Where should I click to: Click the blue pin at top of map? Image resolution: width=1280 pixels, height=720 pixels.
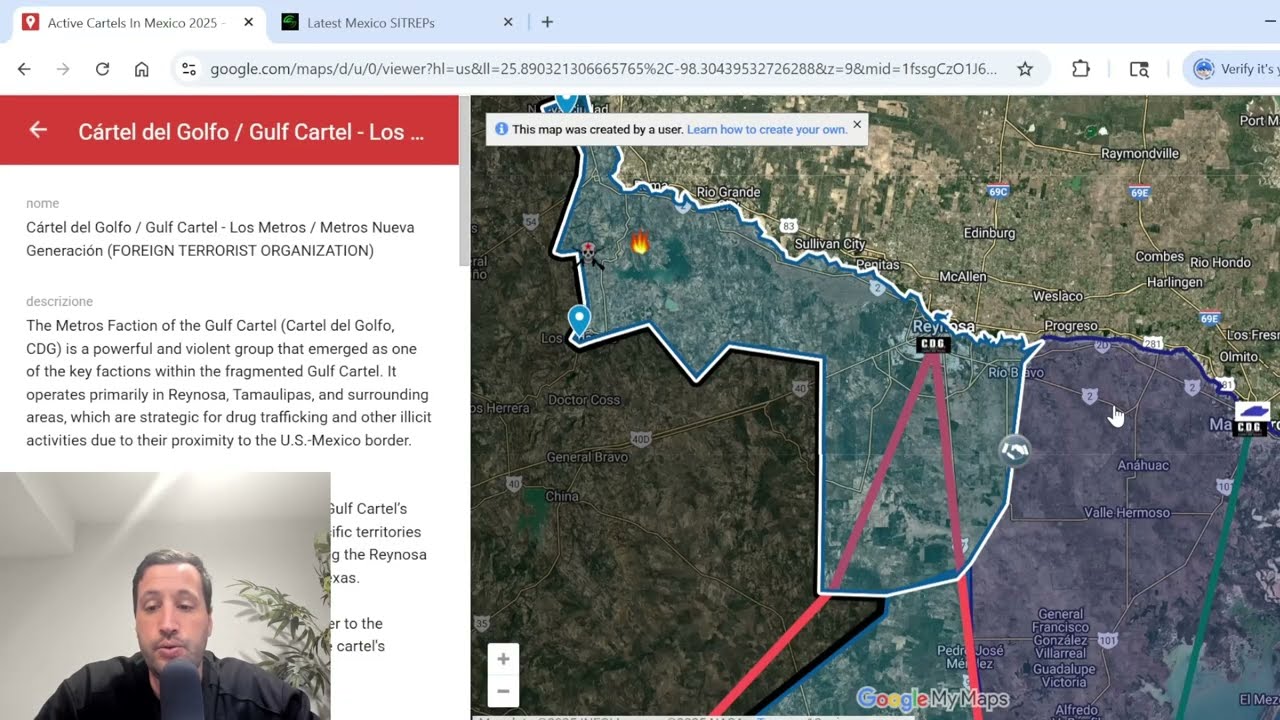(x=567, y=102)
